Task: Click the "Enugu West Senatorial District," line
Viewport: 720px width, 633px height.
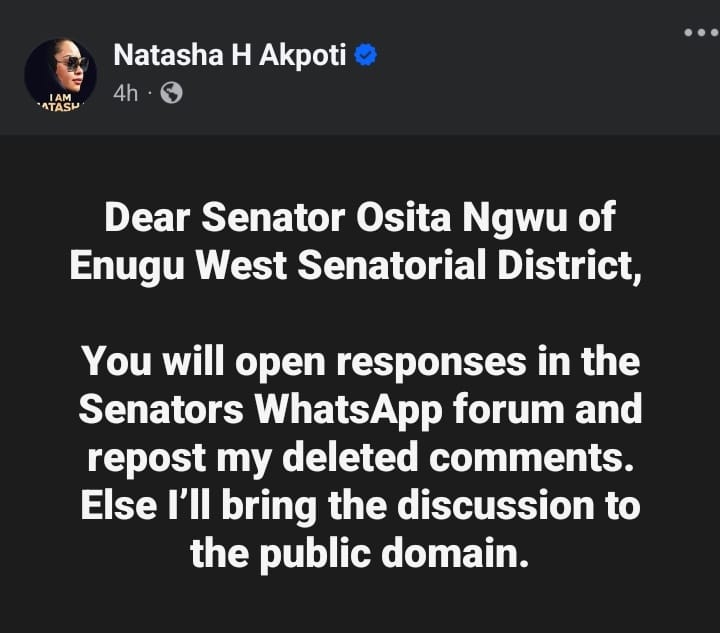Action: pyautogui.click(x=359, y=267)
